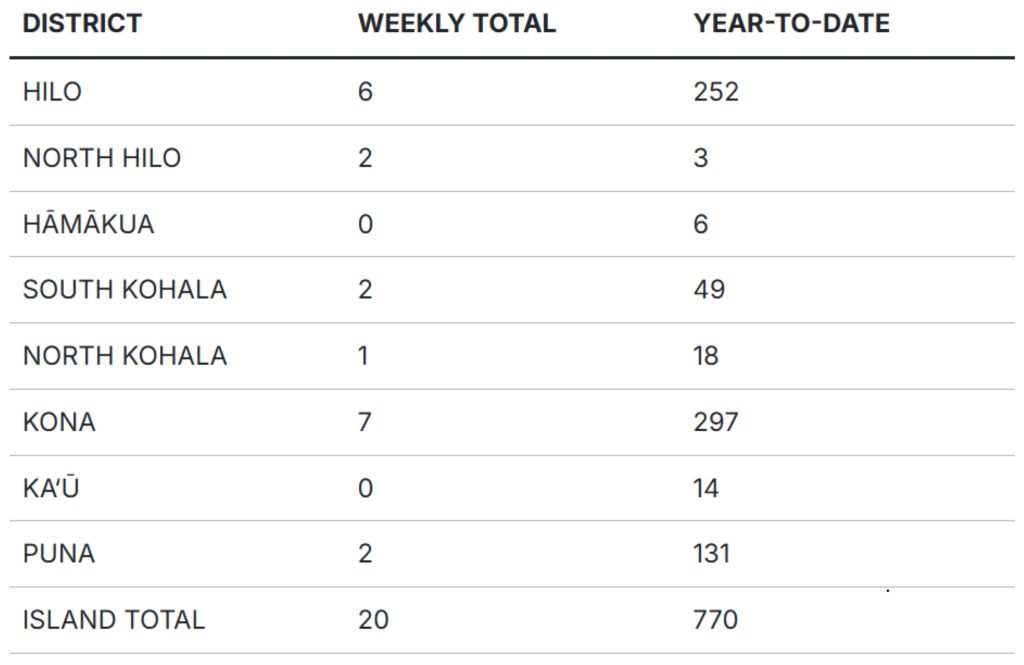This screenshot has height=665, width=1024.
Task: Click the WEEKLY TOTAL column header
Action: 456,24
